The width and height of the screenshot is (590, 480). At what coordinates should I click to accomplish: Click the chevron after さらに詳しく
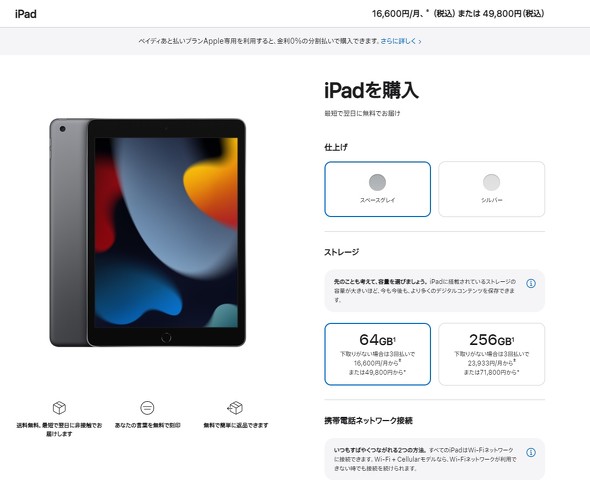click(420, 42)
